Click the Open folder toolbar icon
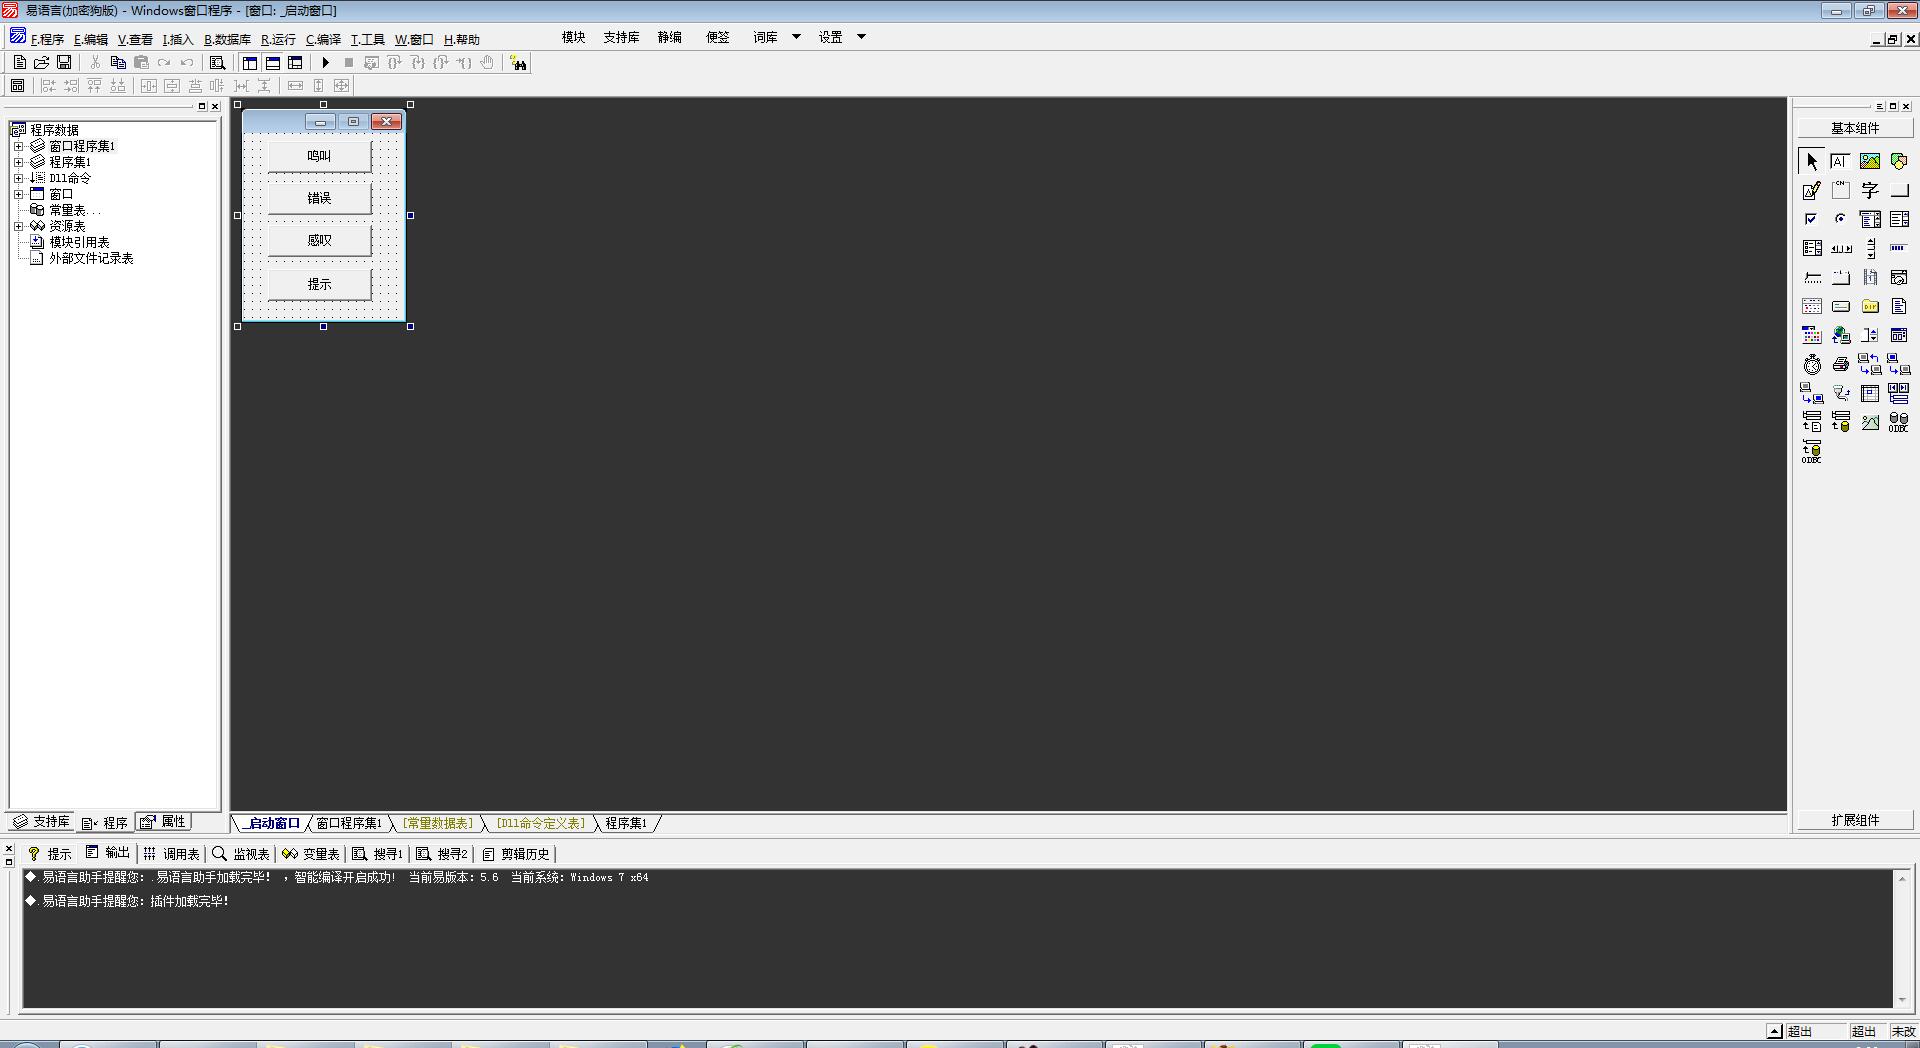Image resolution: width=1920 pixels, height=1048 pixels. click(x=42, y=62)
